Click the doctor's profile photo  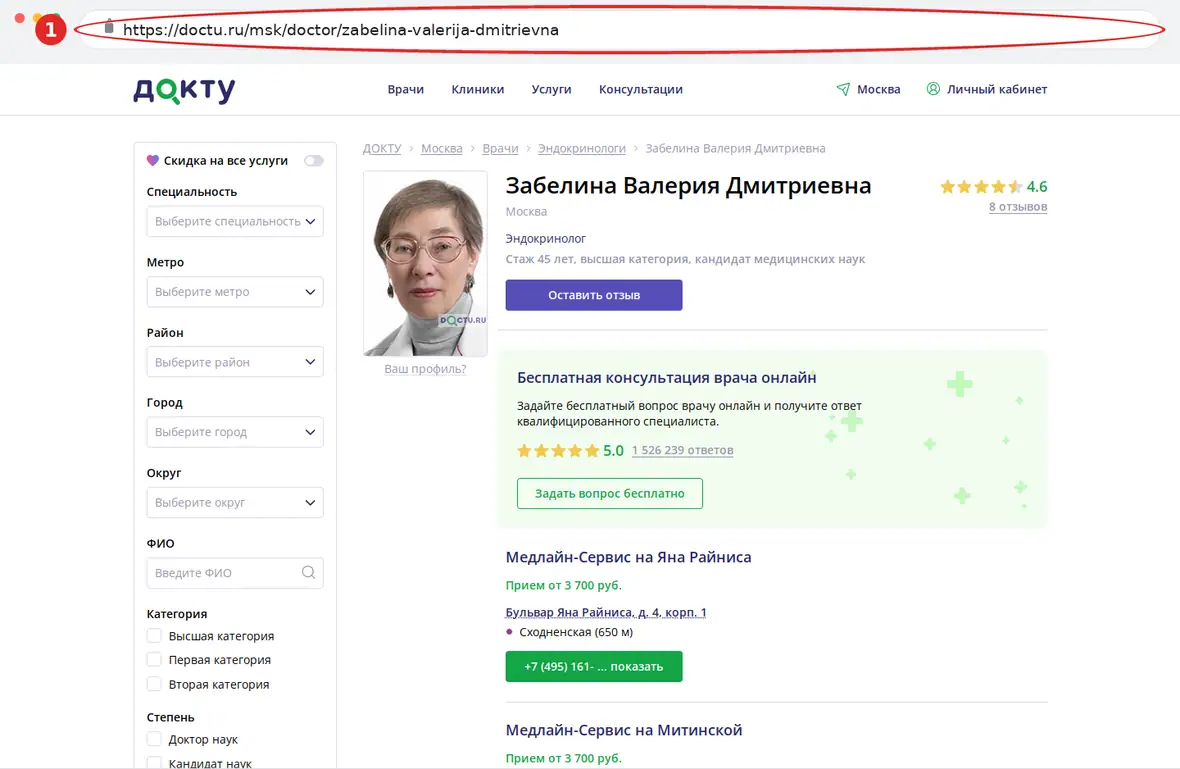point(425,263)
